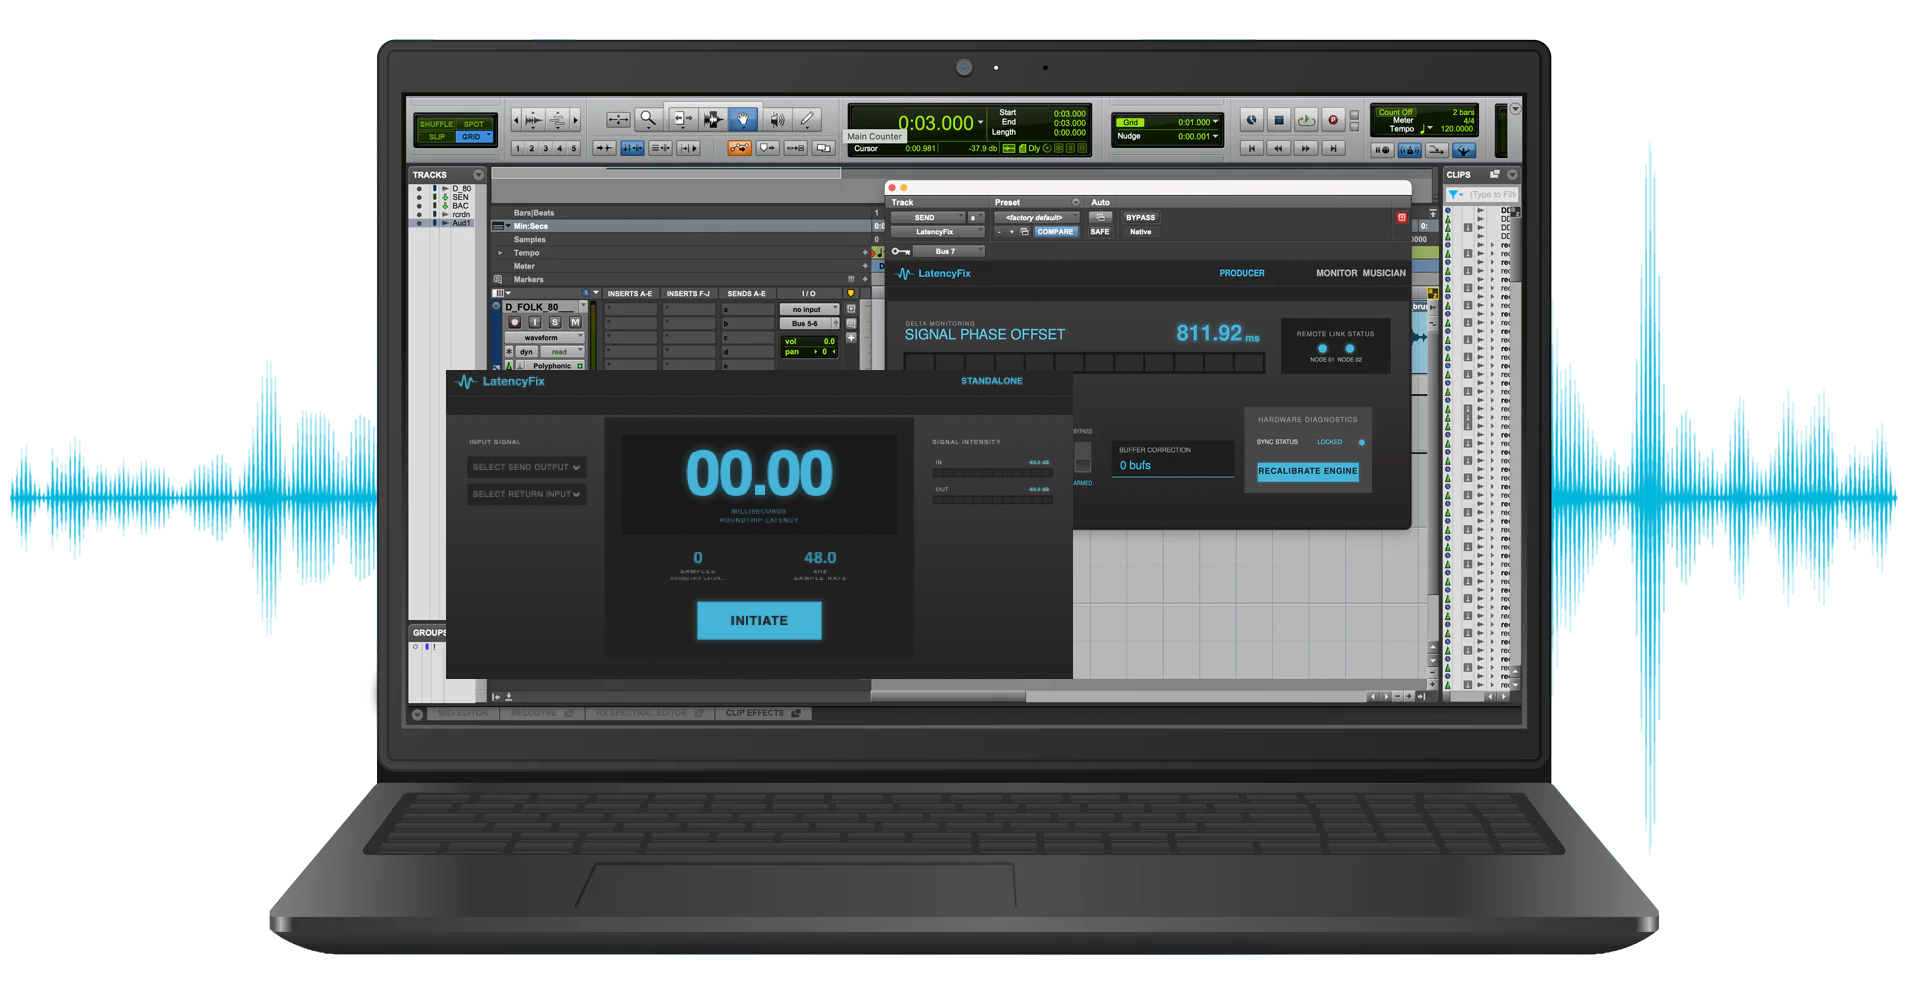Screen dimensions: 1920x1004
Task: Click the Tab to Transients icon
Action: click(x=604, y=148)
